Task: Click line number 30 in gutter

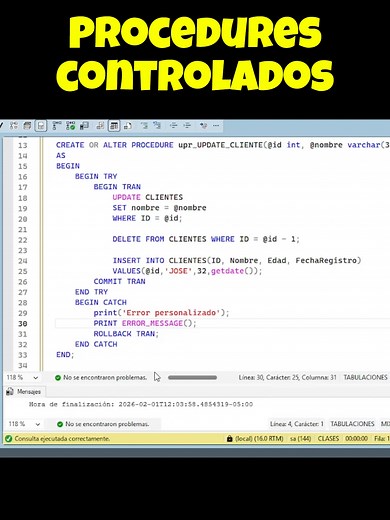Action: click(23, 324)
